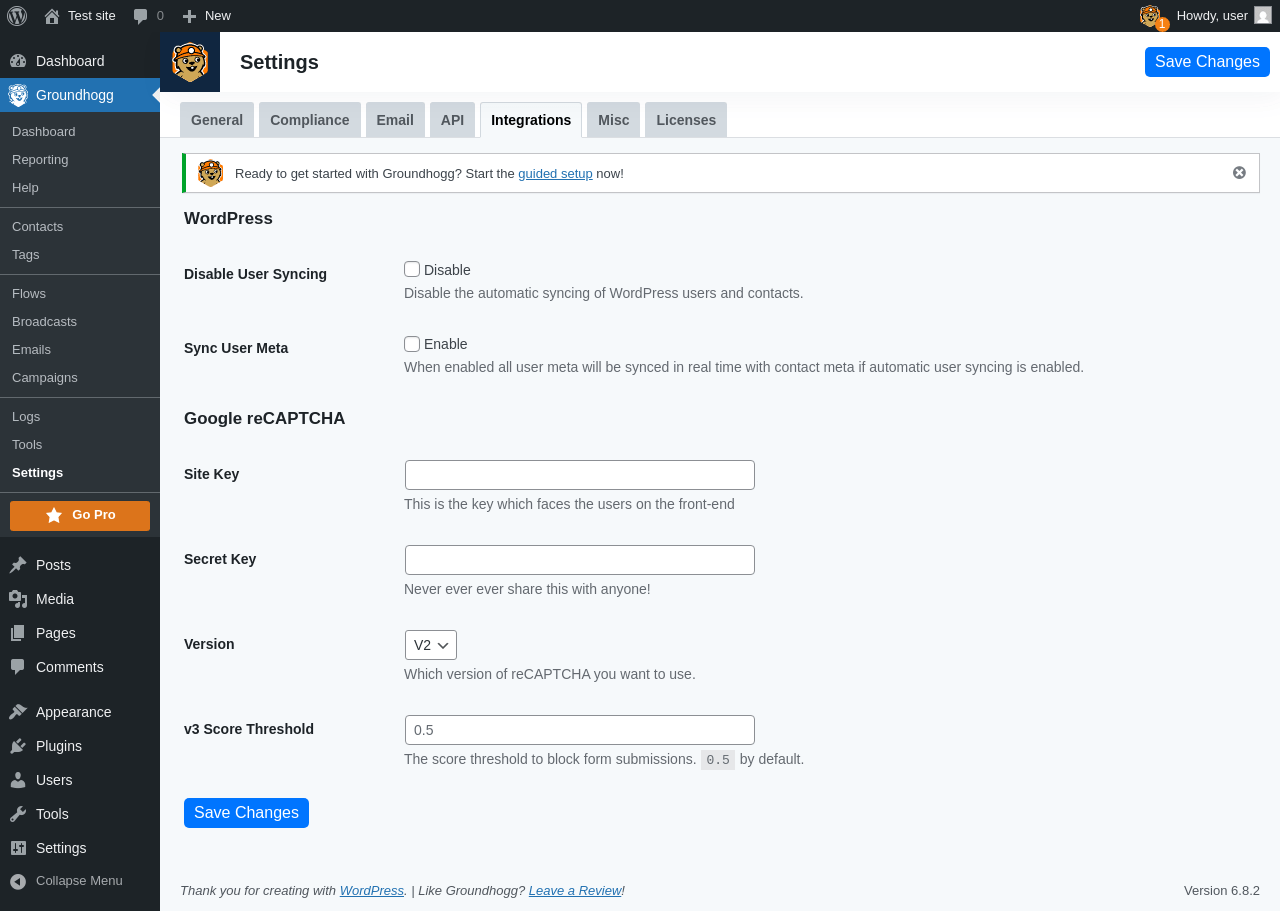Open Flows in sidebar
The image size is (1280, 911).
click(x=80, y=294)
